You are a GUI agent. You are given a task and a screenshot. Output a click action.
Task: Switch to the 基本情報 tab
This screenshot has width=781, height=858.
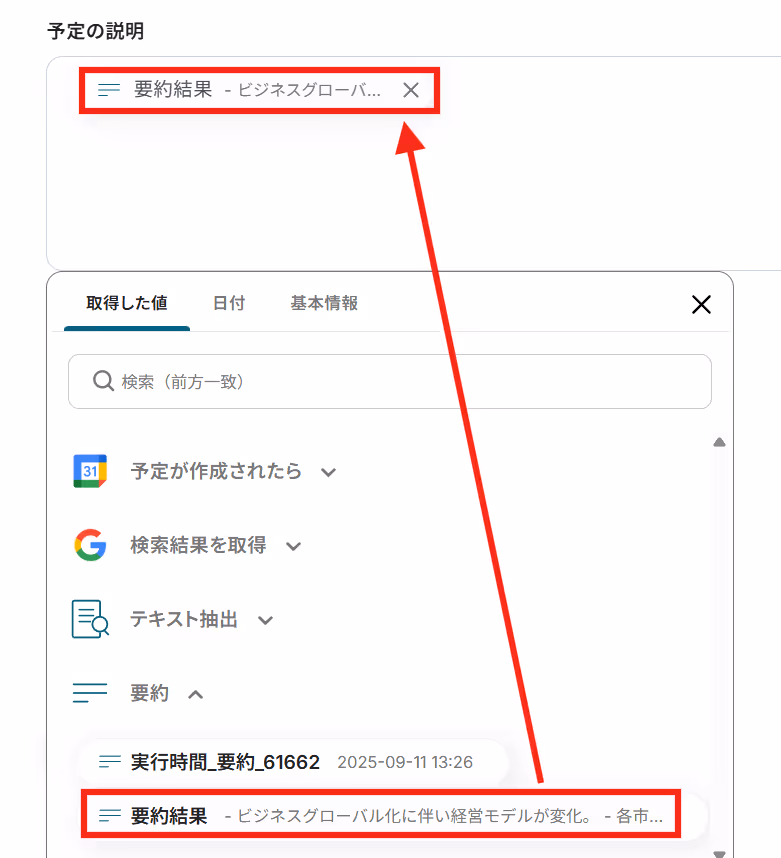point(324,303)
